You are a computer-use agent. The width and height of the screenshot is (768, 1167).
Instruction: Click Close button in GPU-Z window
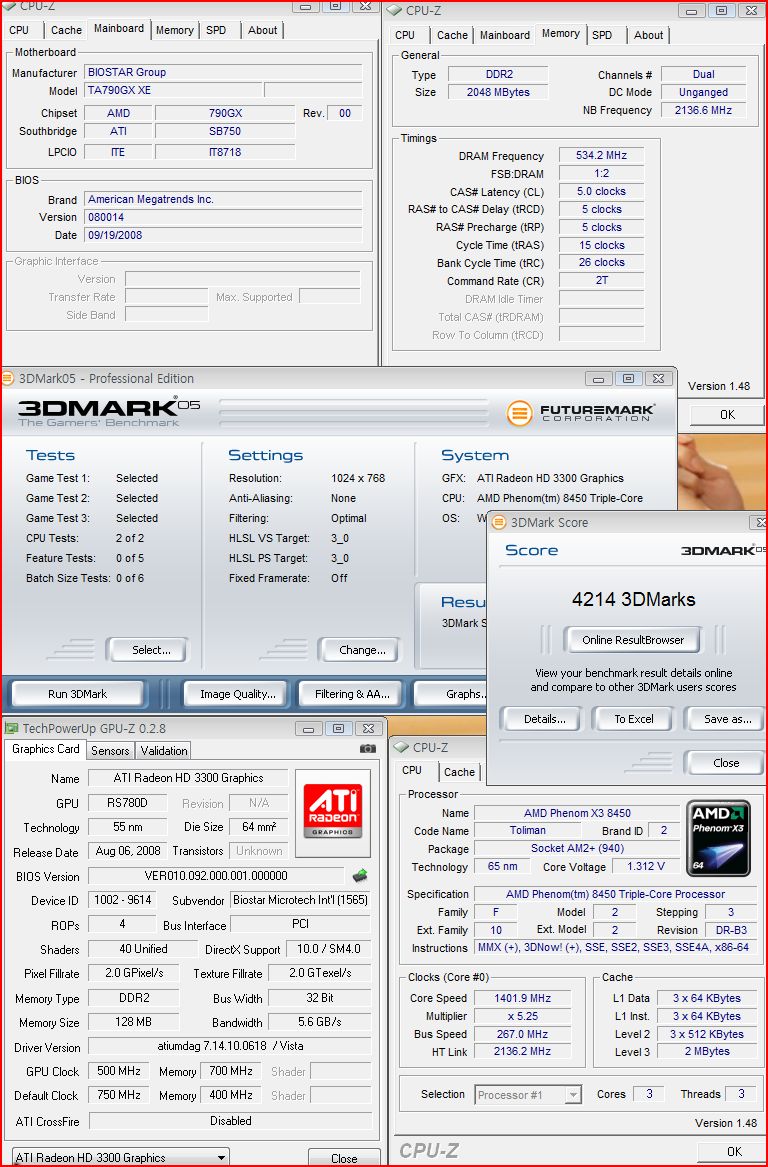pyautogui.click(x=344, y=1158)
